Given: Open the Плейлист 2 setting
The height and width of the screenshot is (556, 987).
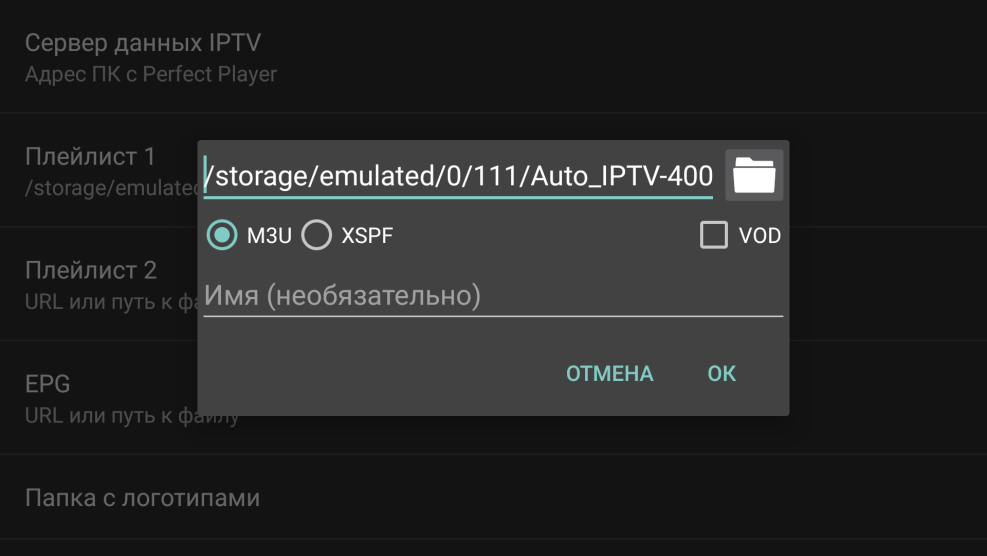Looking at the screenshot, I should 91,270.
